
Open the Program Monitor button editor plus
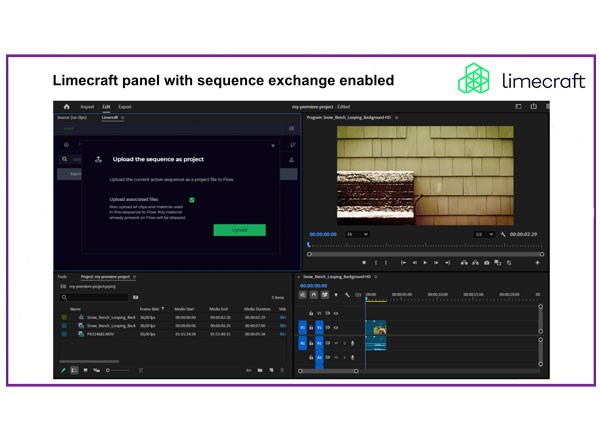pyautogui.click(x=537, y=262)
